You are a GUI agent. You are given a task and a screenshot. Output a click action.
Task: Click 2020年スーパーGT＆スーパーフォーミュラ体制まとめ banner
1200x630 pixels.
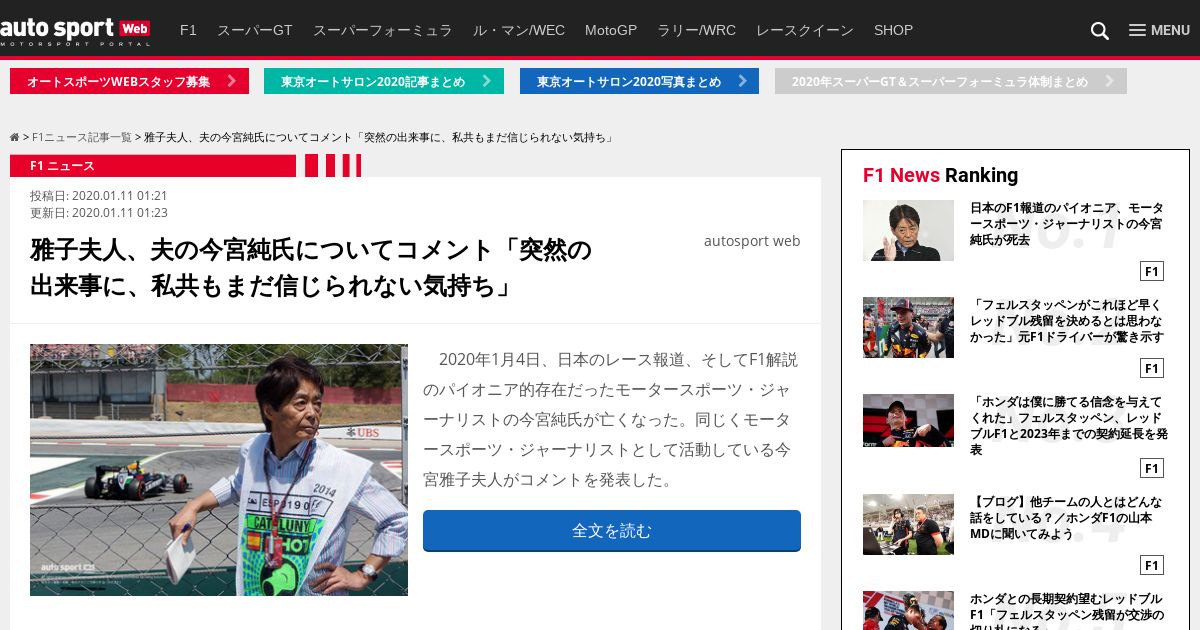951,81
